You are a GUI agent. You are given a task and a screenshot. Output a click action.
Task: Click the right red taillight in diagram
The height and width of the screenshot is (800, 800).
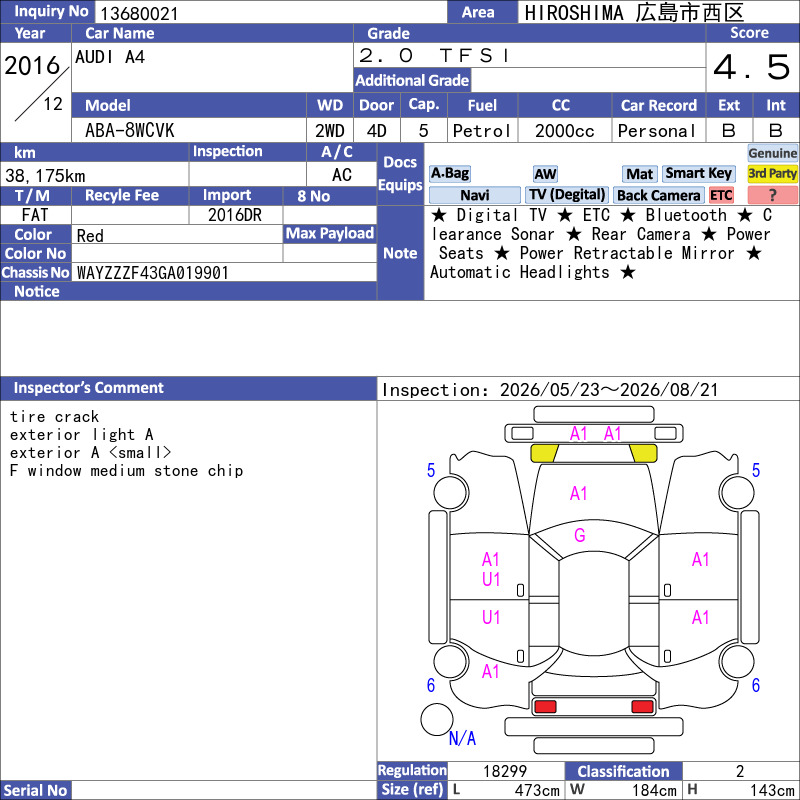pyautogui.click(x=642, y=706)
